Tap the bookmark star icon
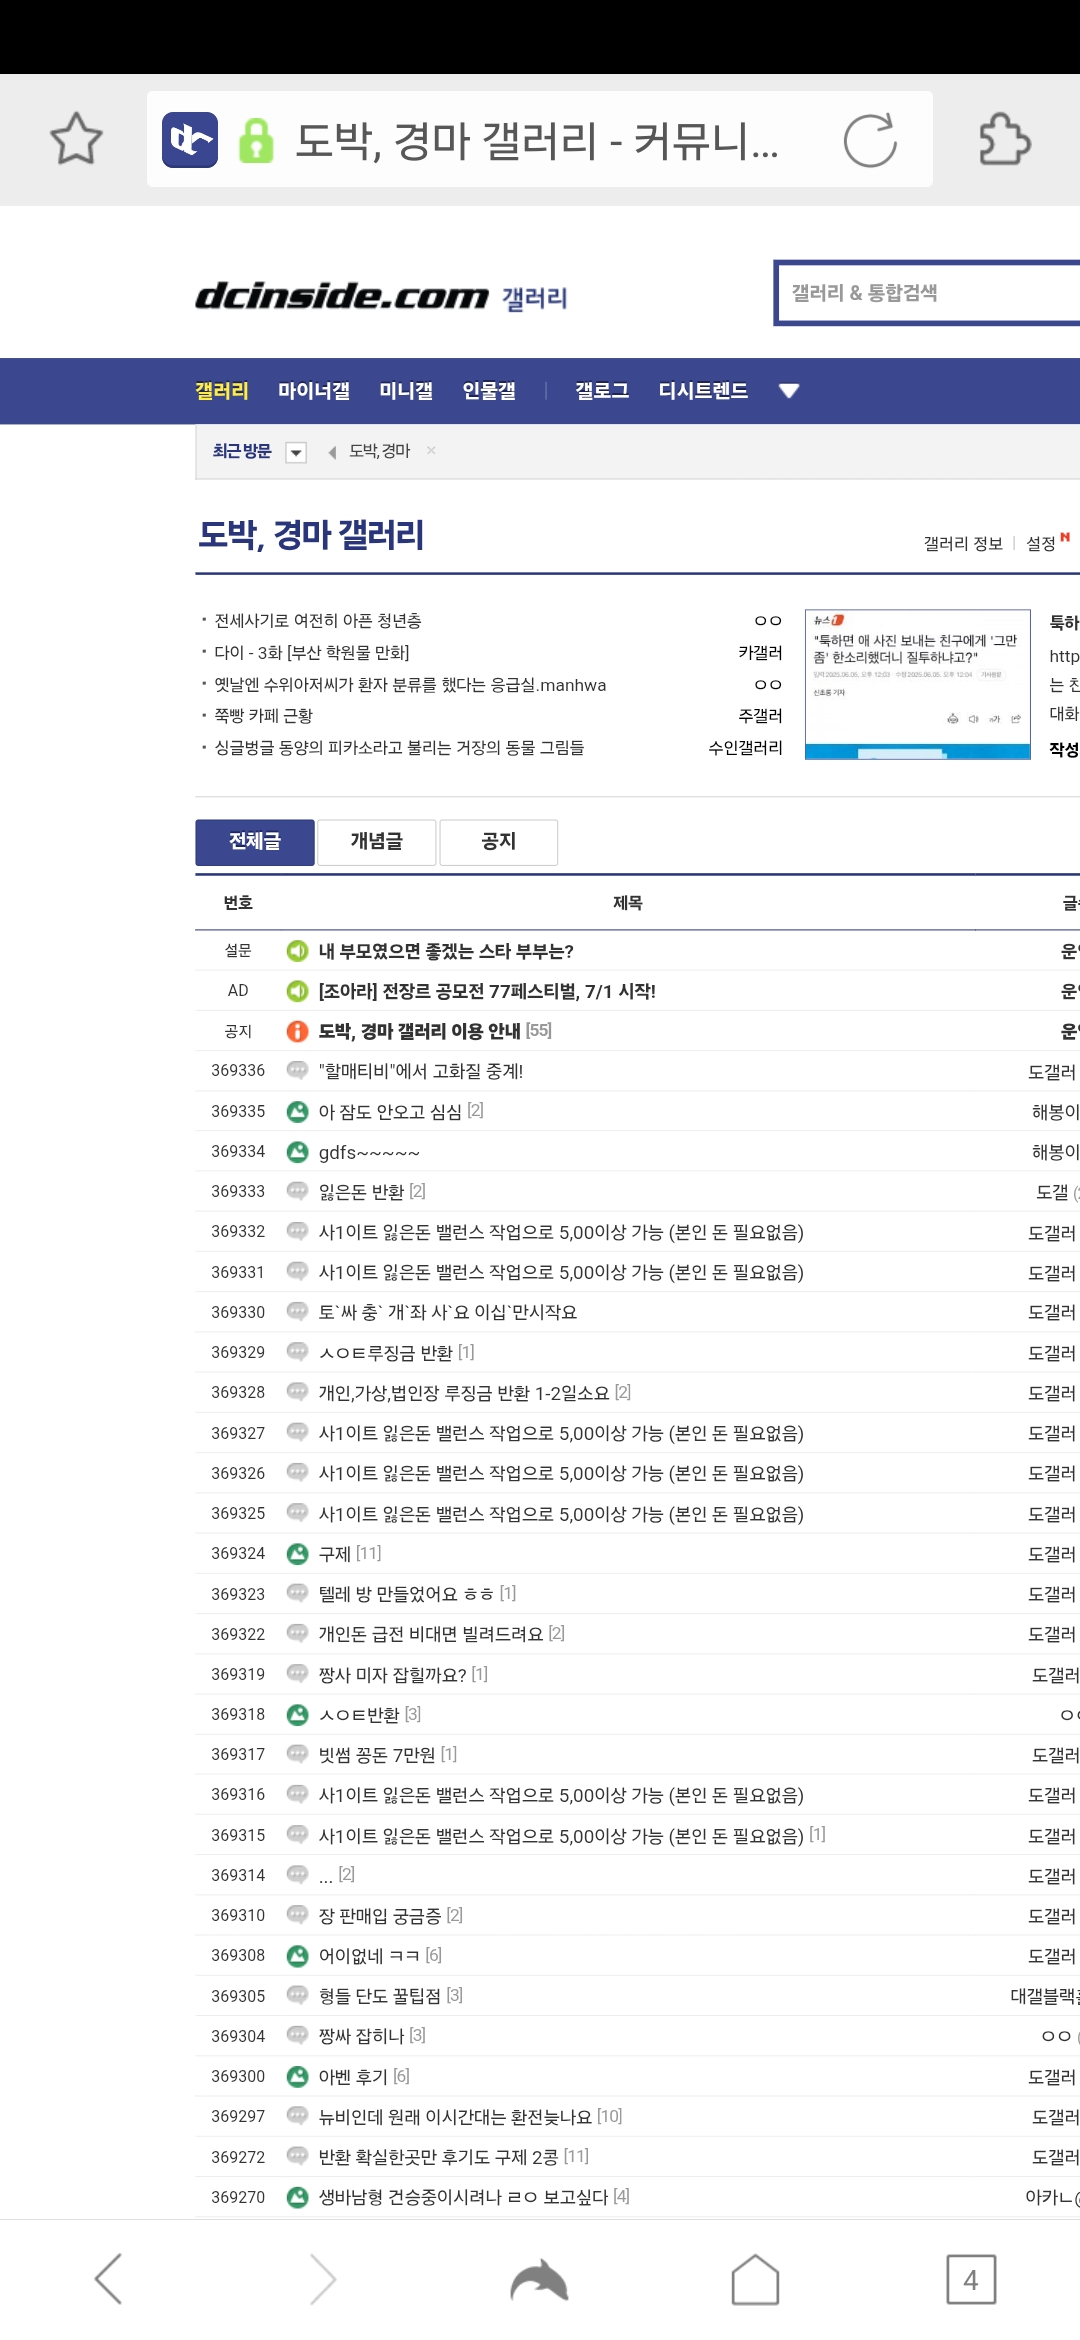 pyautogui.click(x=76, y=139)
